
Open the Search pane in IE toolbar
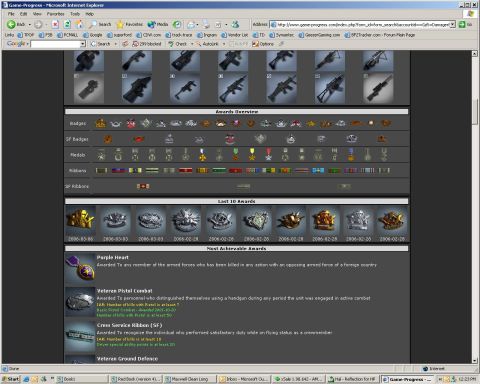pyautogui.click(x=100, y=24)
